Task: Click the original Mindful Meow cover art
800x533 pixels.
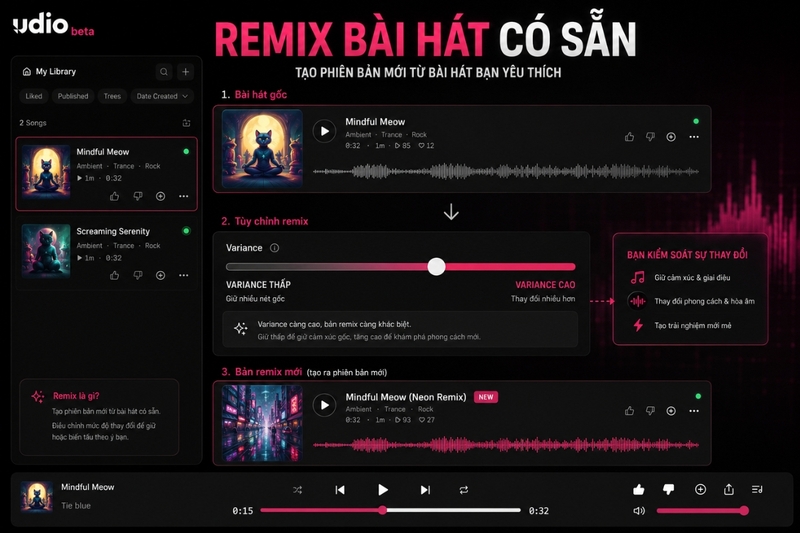Action: (x=262, y=148)
